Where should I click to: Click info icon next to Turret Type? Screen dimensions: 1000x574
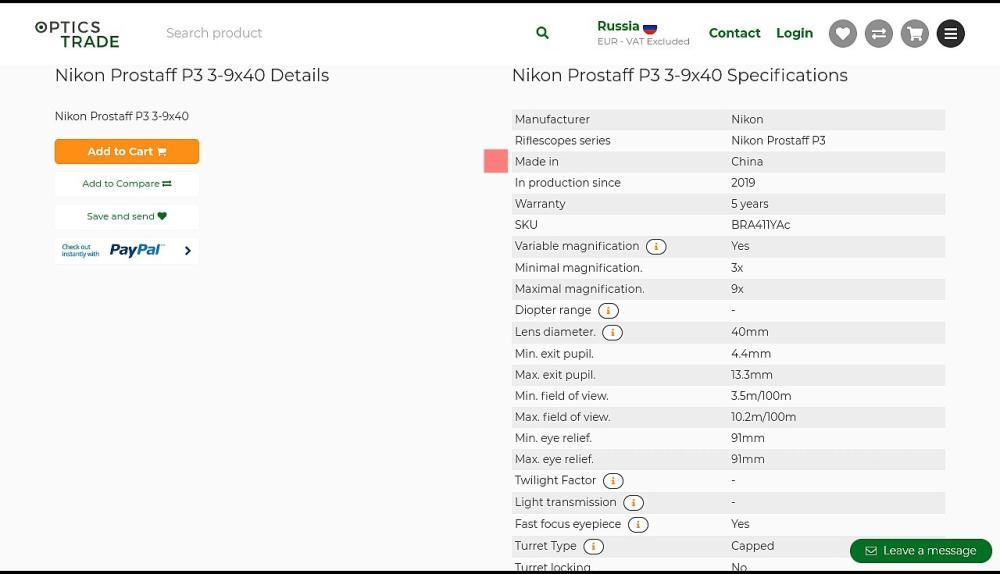[593, 546]
